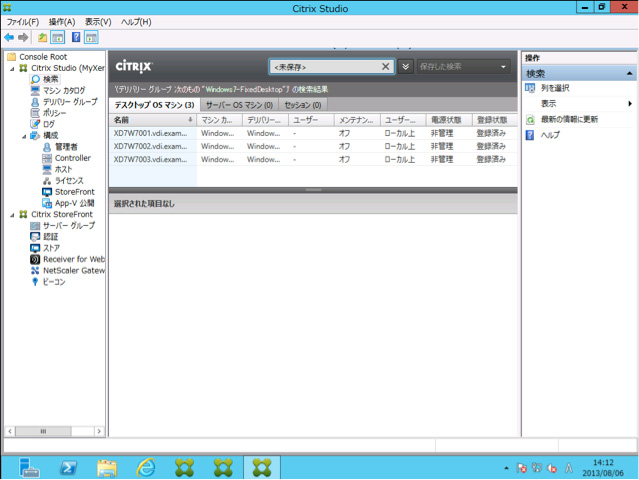
Task: Click 最新の情報に更新 action
Action: click(569, 119)
